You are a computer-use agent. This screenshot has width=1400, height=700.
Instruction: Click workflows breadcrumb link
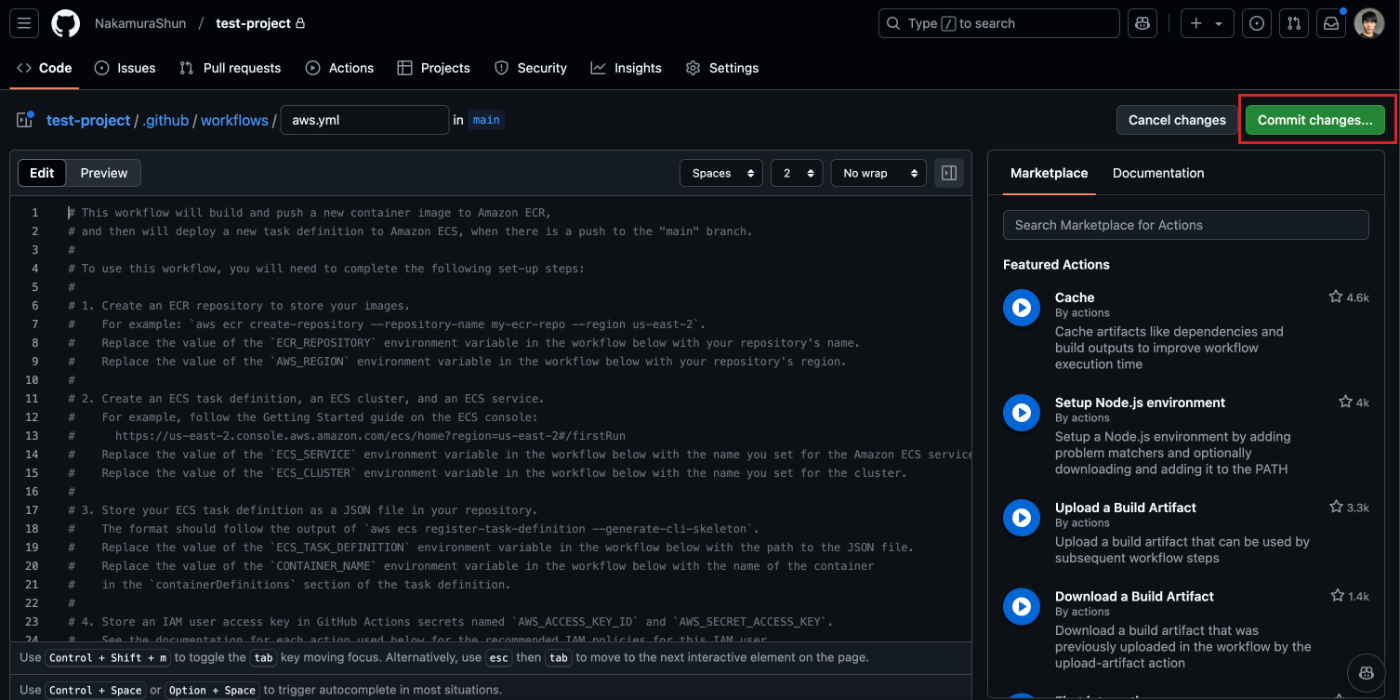click(x=234, y=120)
